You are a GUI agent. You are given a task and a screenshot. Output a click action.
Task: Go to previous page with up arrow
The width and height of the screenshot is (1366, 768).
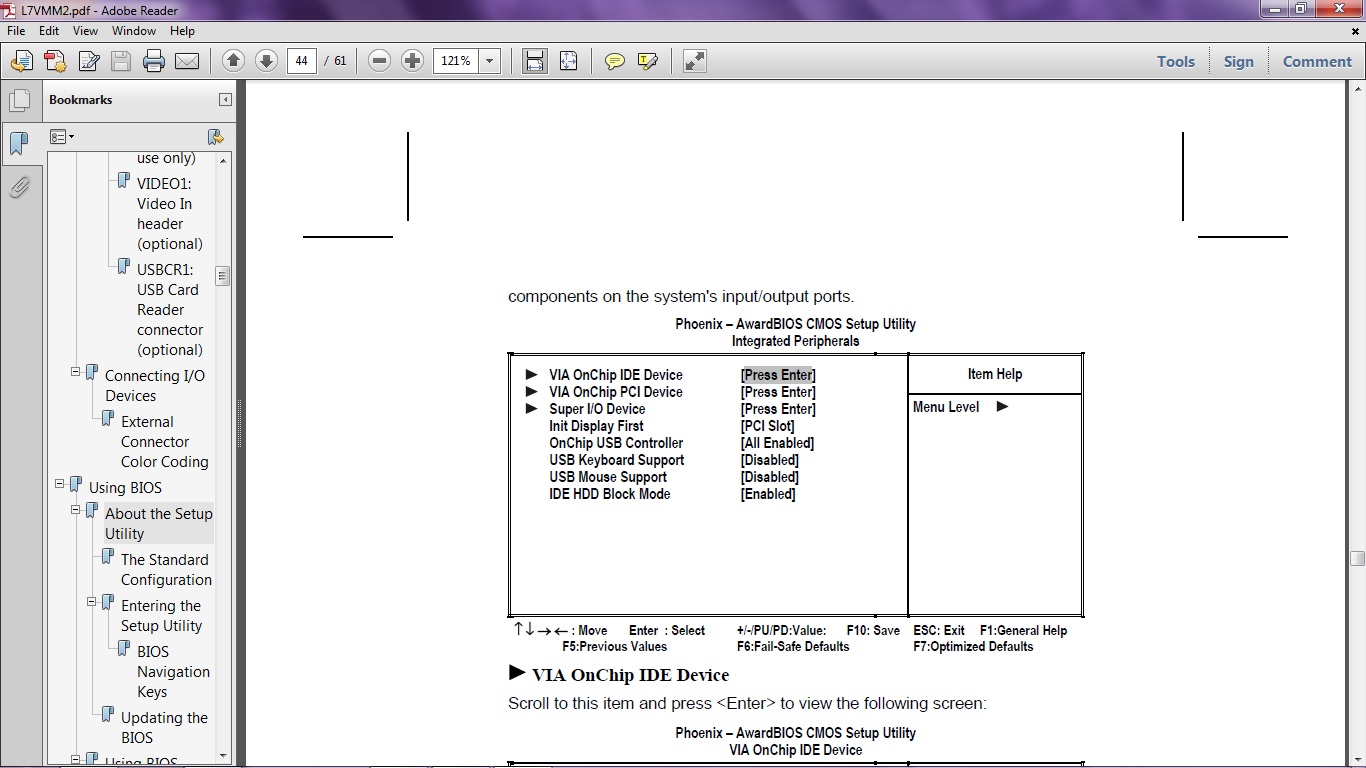point(233,61)
